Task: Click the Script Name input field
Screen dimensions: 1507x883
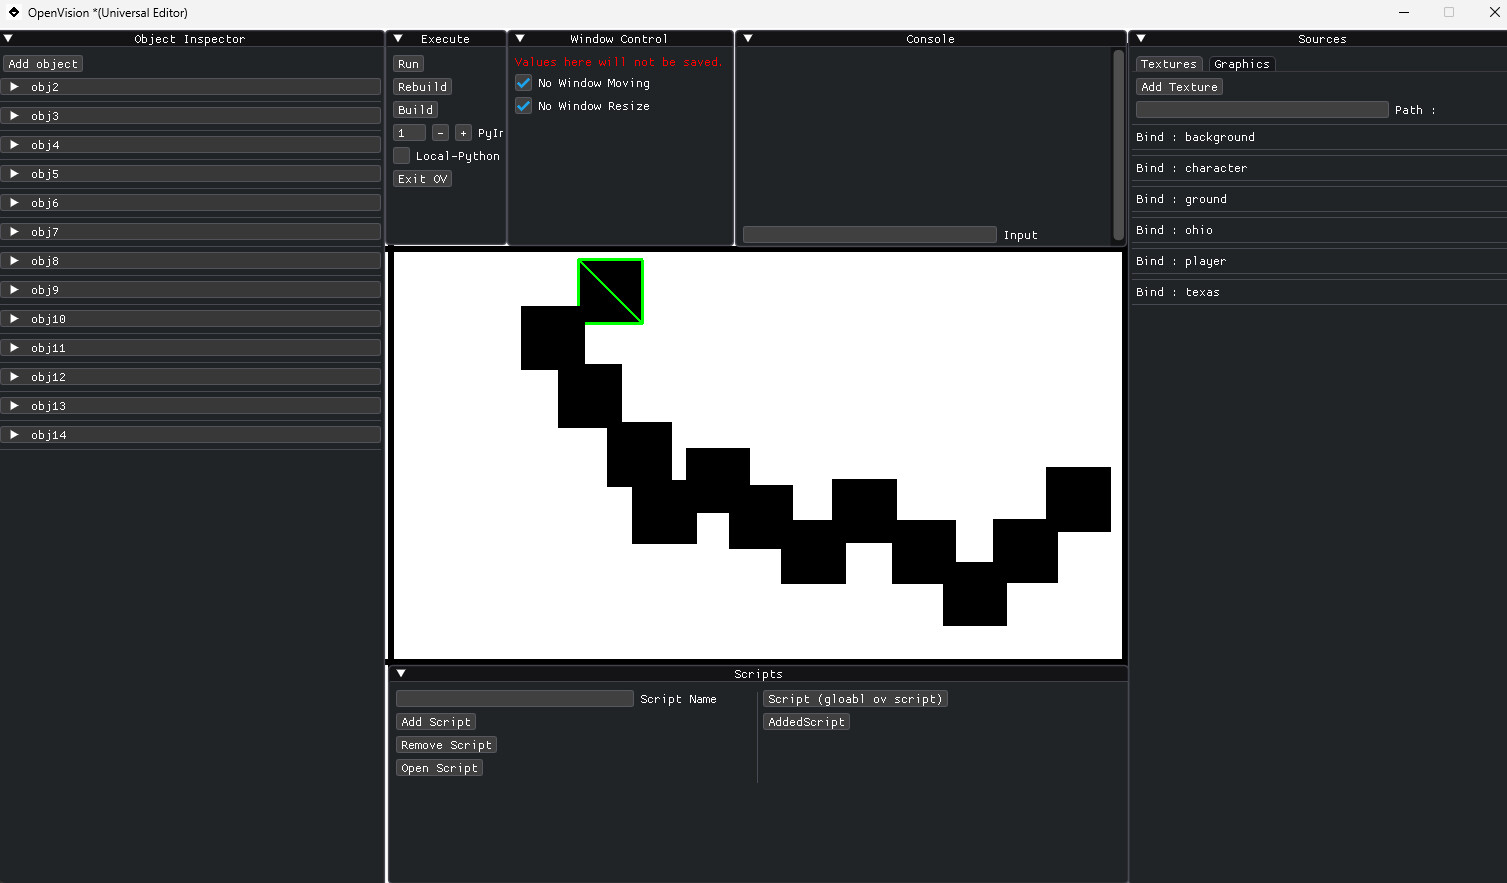Action: pos(514,697)
